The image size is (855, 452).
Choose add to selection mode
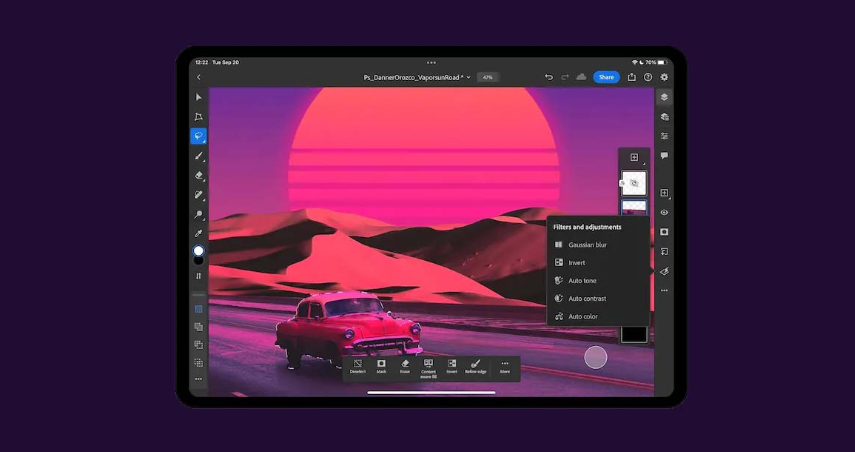tap(198, 327)
